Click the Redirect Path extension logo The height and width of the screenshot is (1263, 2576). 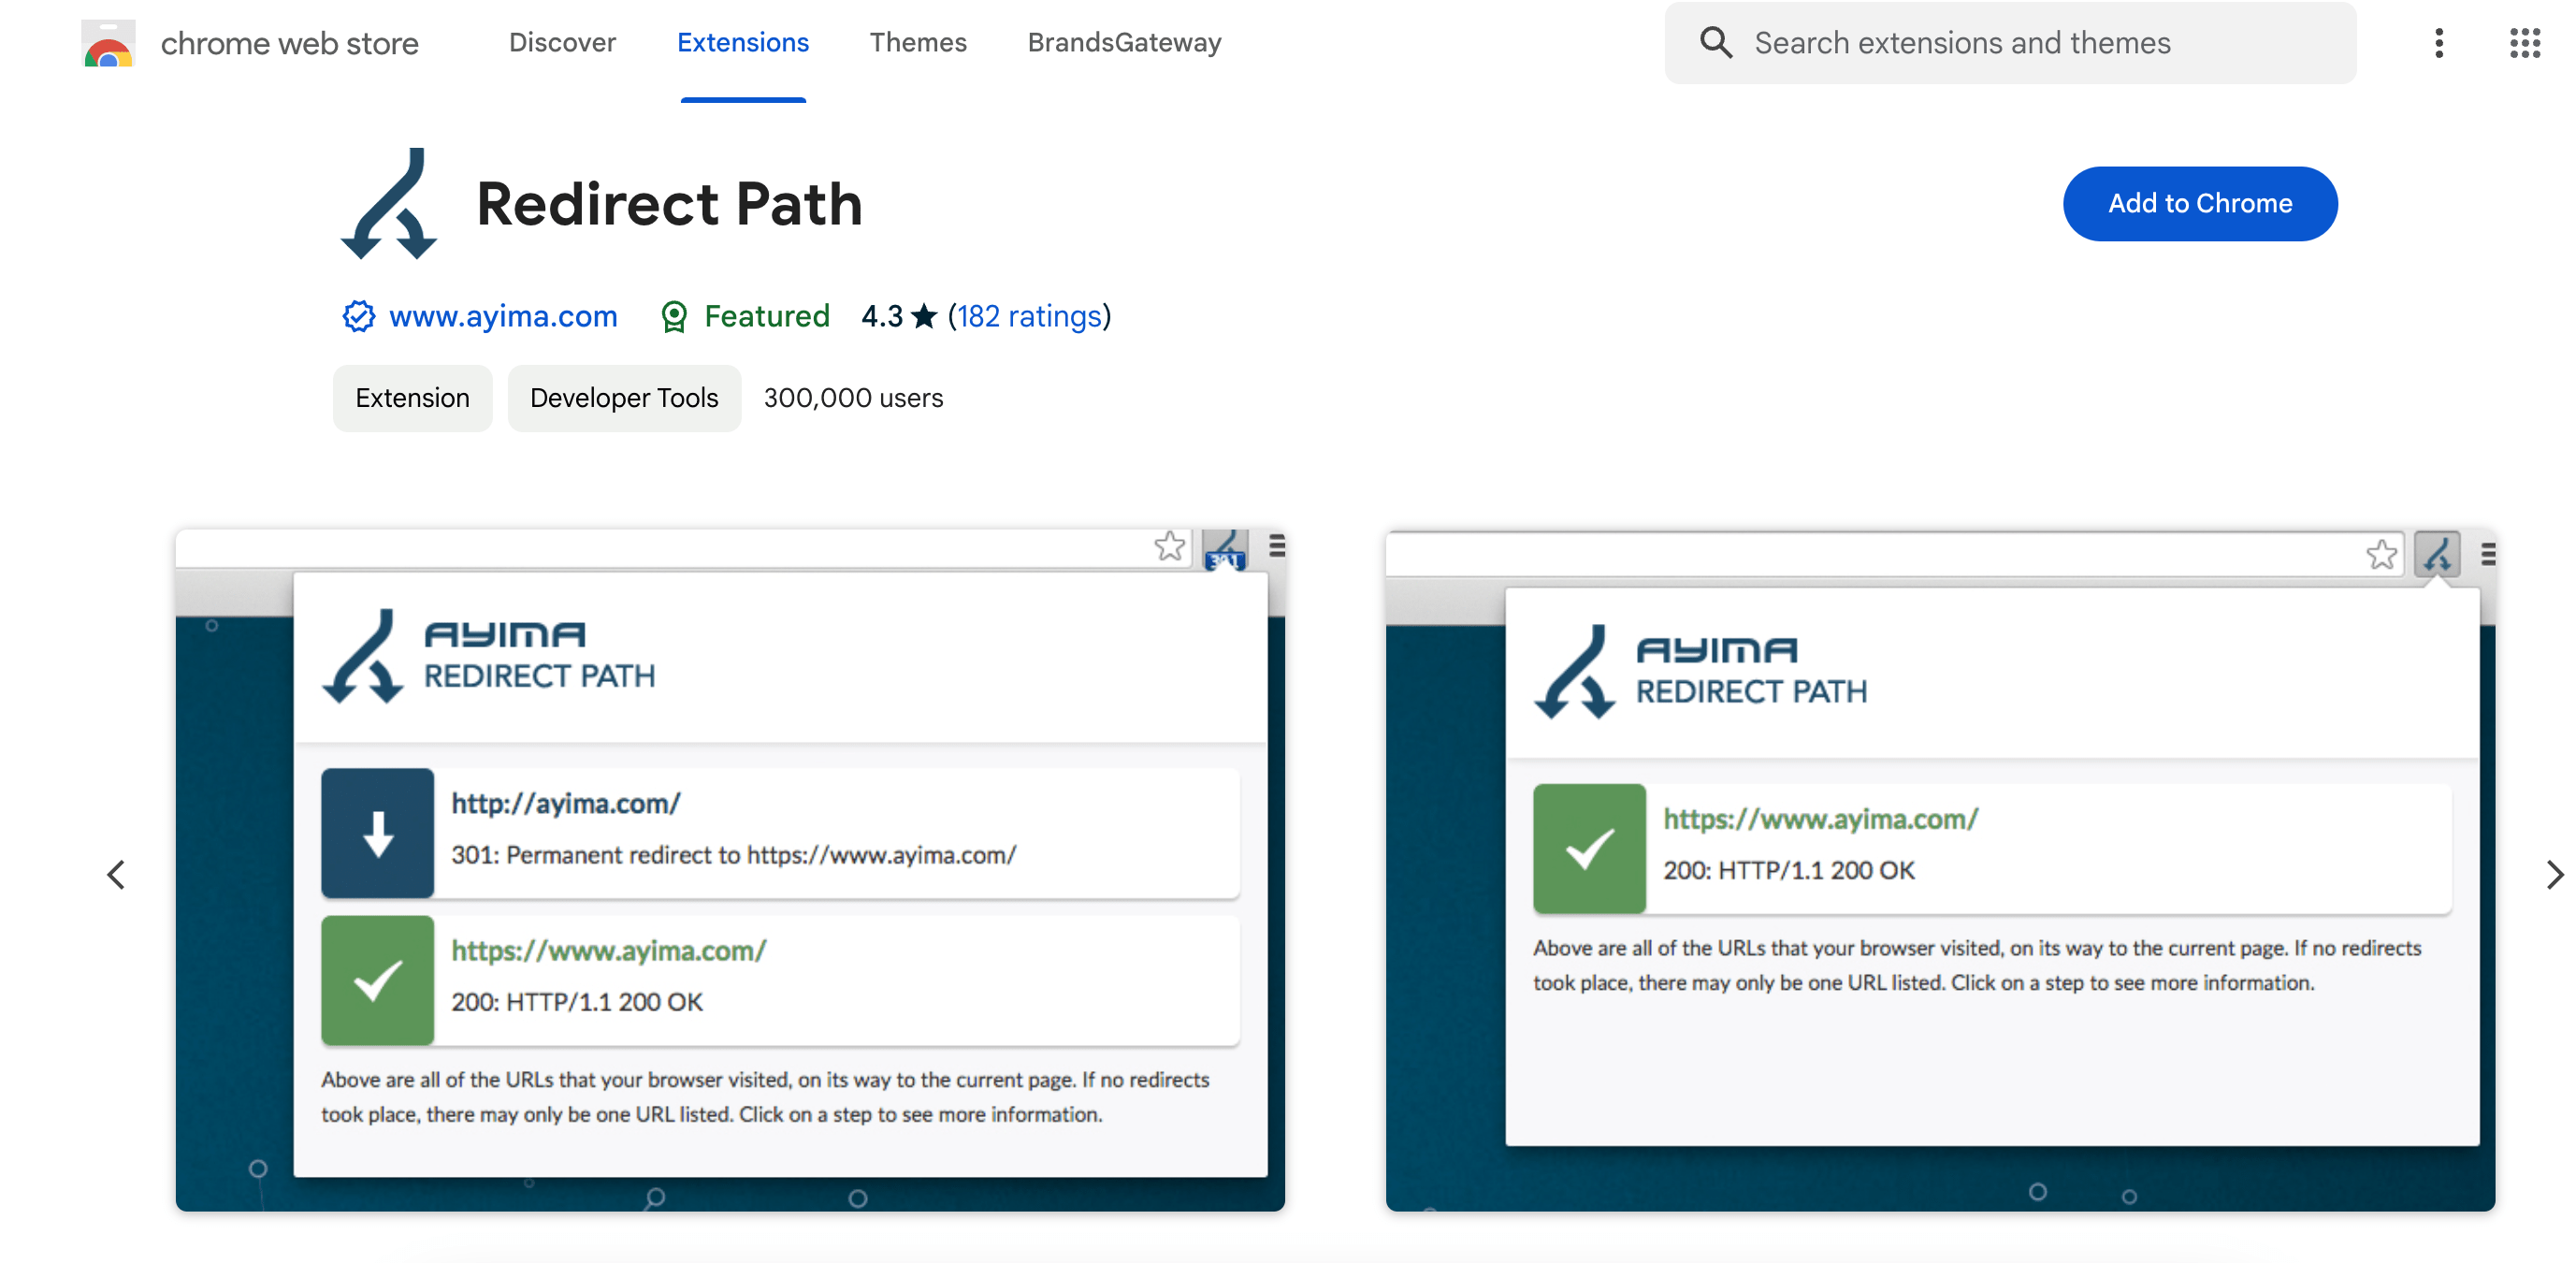coord(389,204)
